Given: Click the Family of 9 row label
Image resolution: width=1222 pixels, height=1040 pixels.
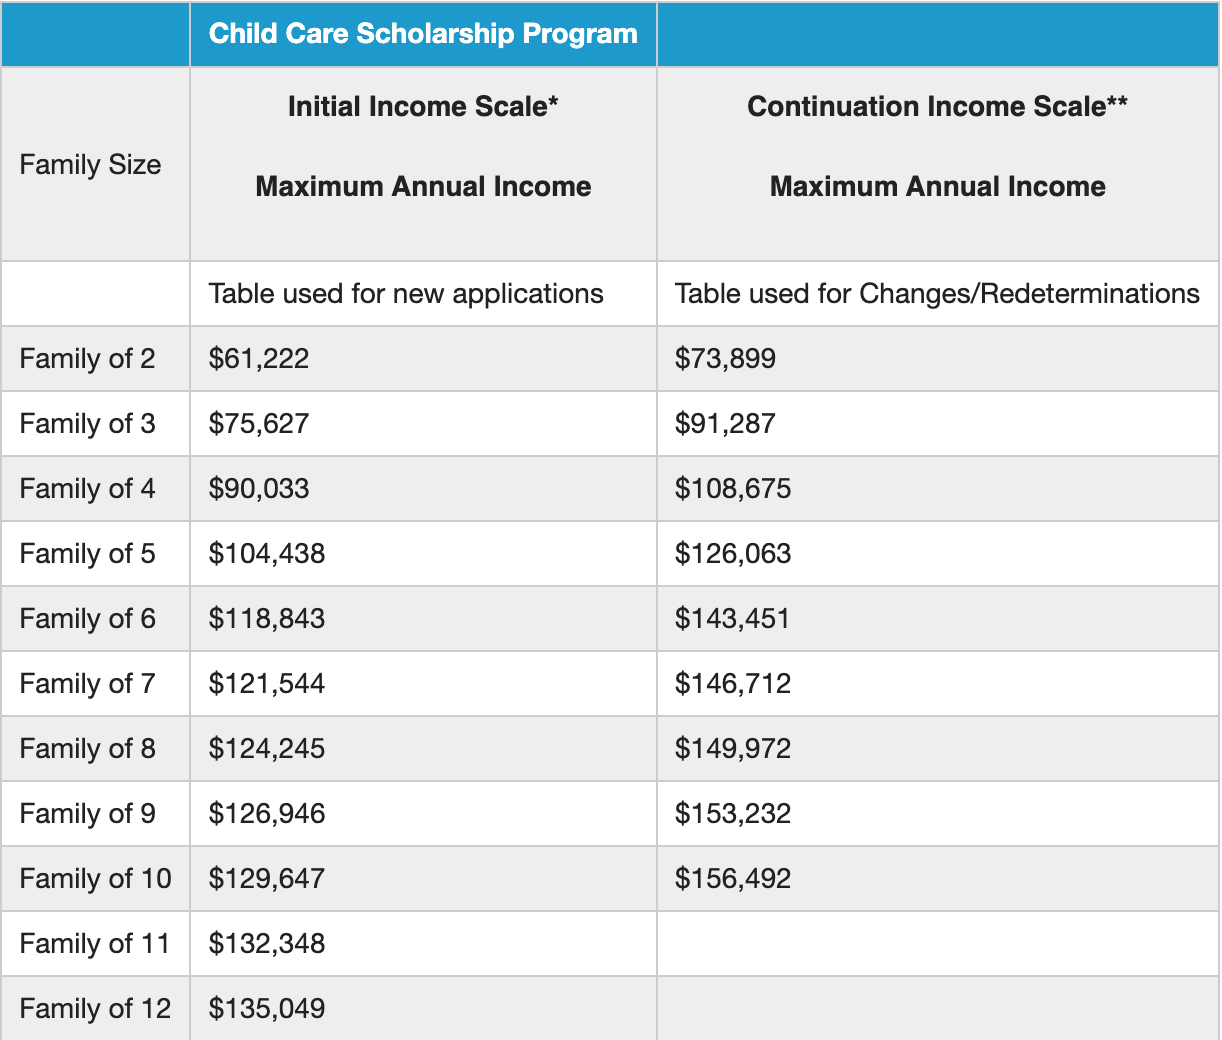Looking at the screenshot, I should coord(88,814).
